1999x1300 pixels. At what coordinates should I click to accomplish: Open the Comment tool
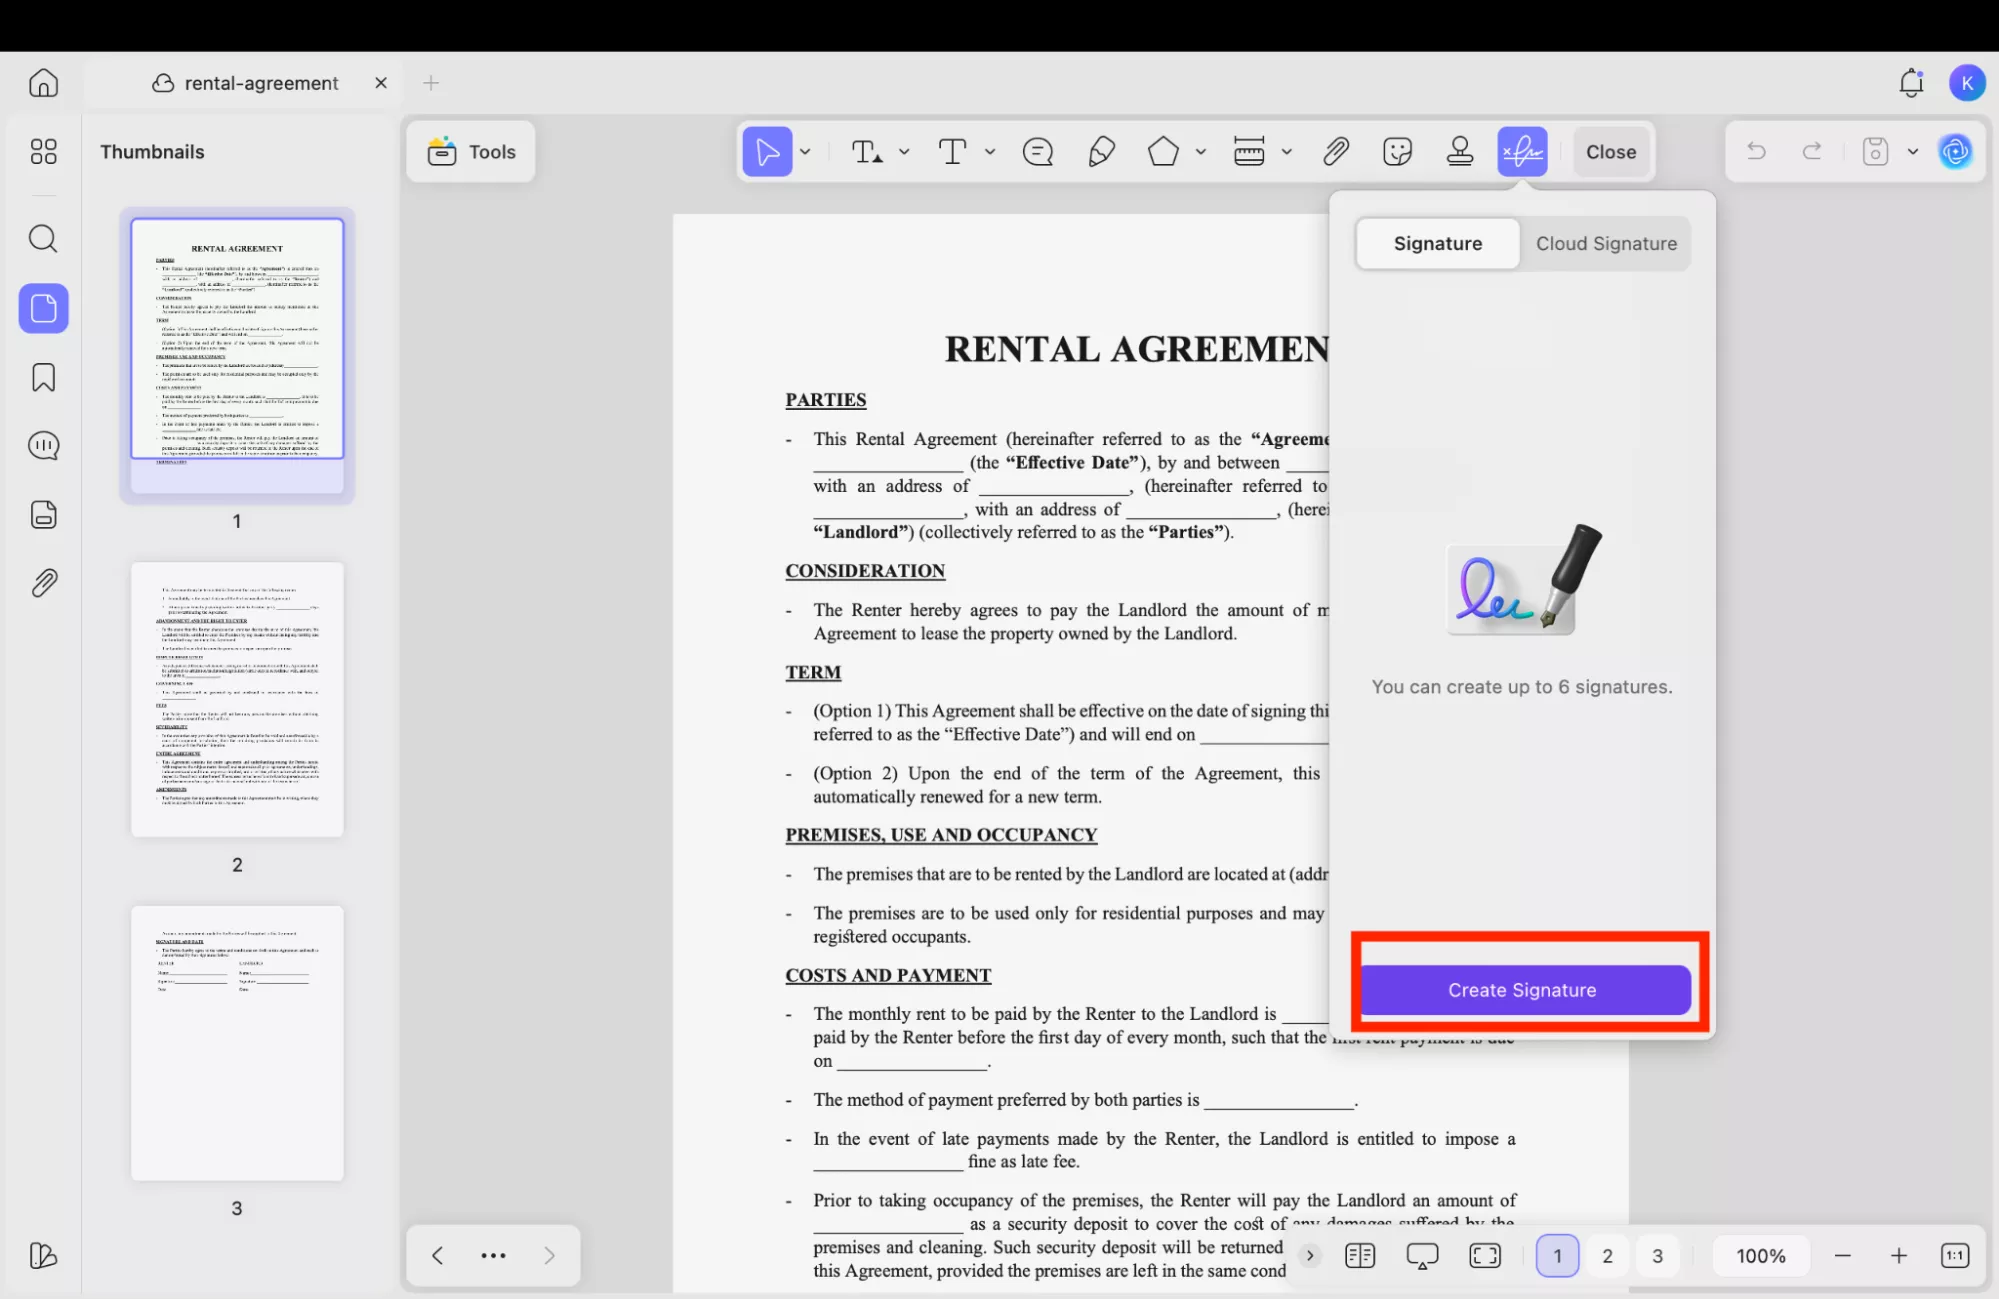click(x=1037, y=152)
